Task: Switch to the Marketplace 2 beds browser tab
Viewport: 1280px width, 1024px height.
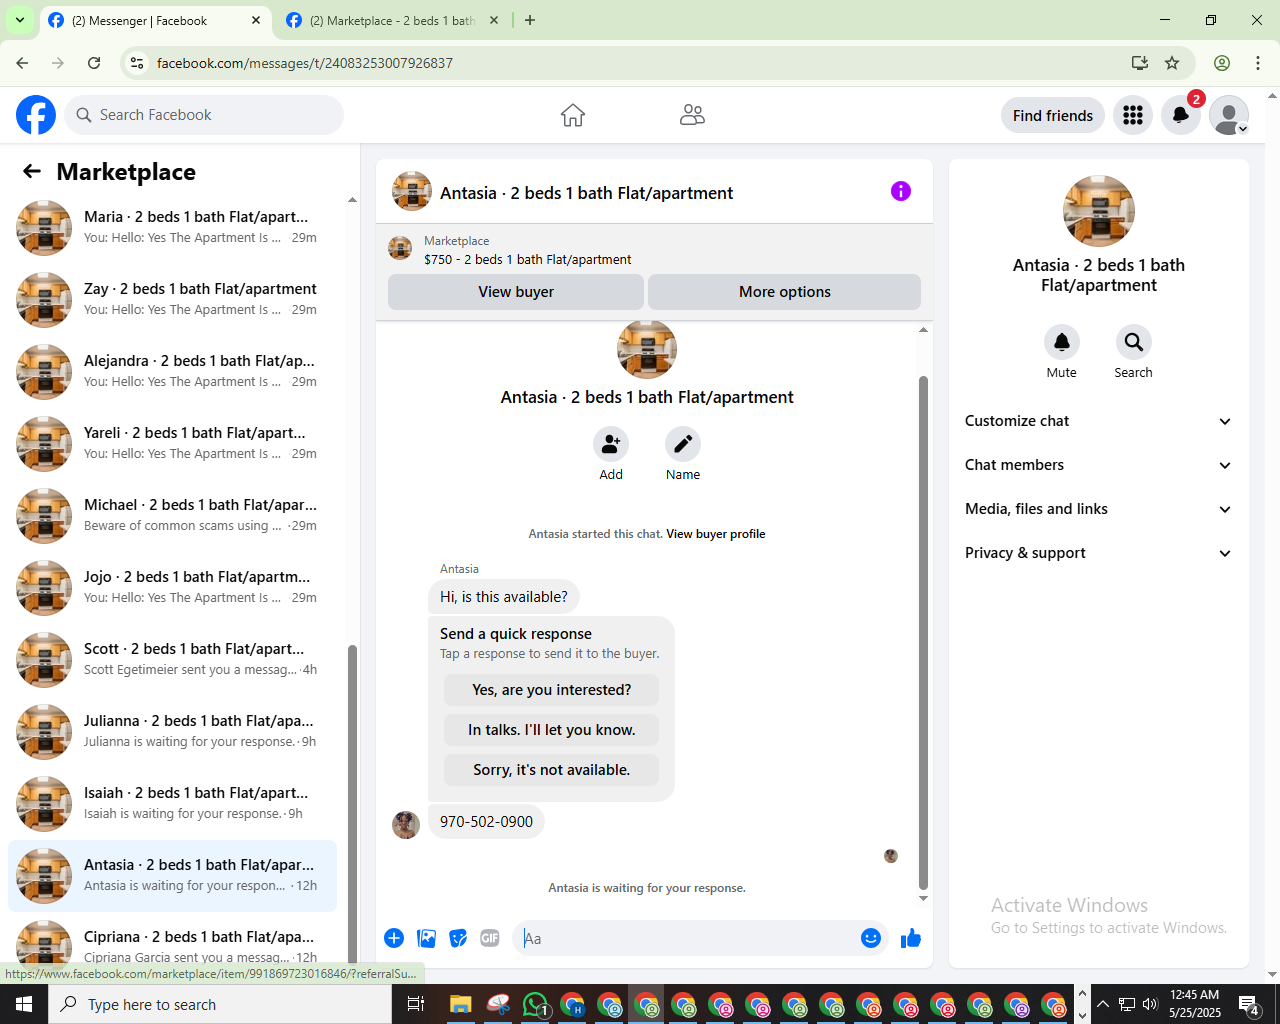Action: tap(392, 20)
